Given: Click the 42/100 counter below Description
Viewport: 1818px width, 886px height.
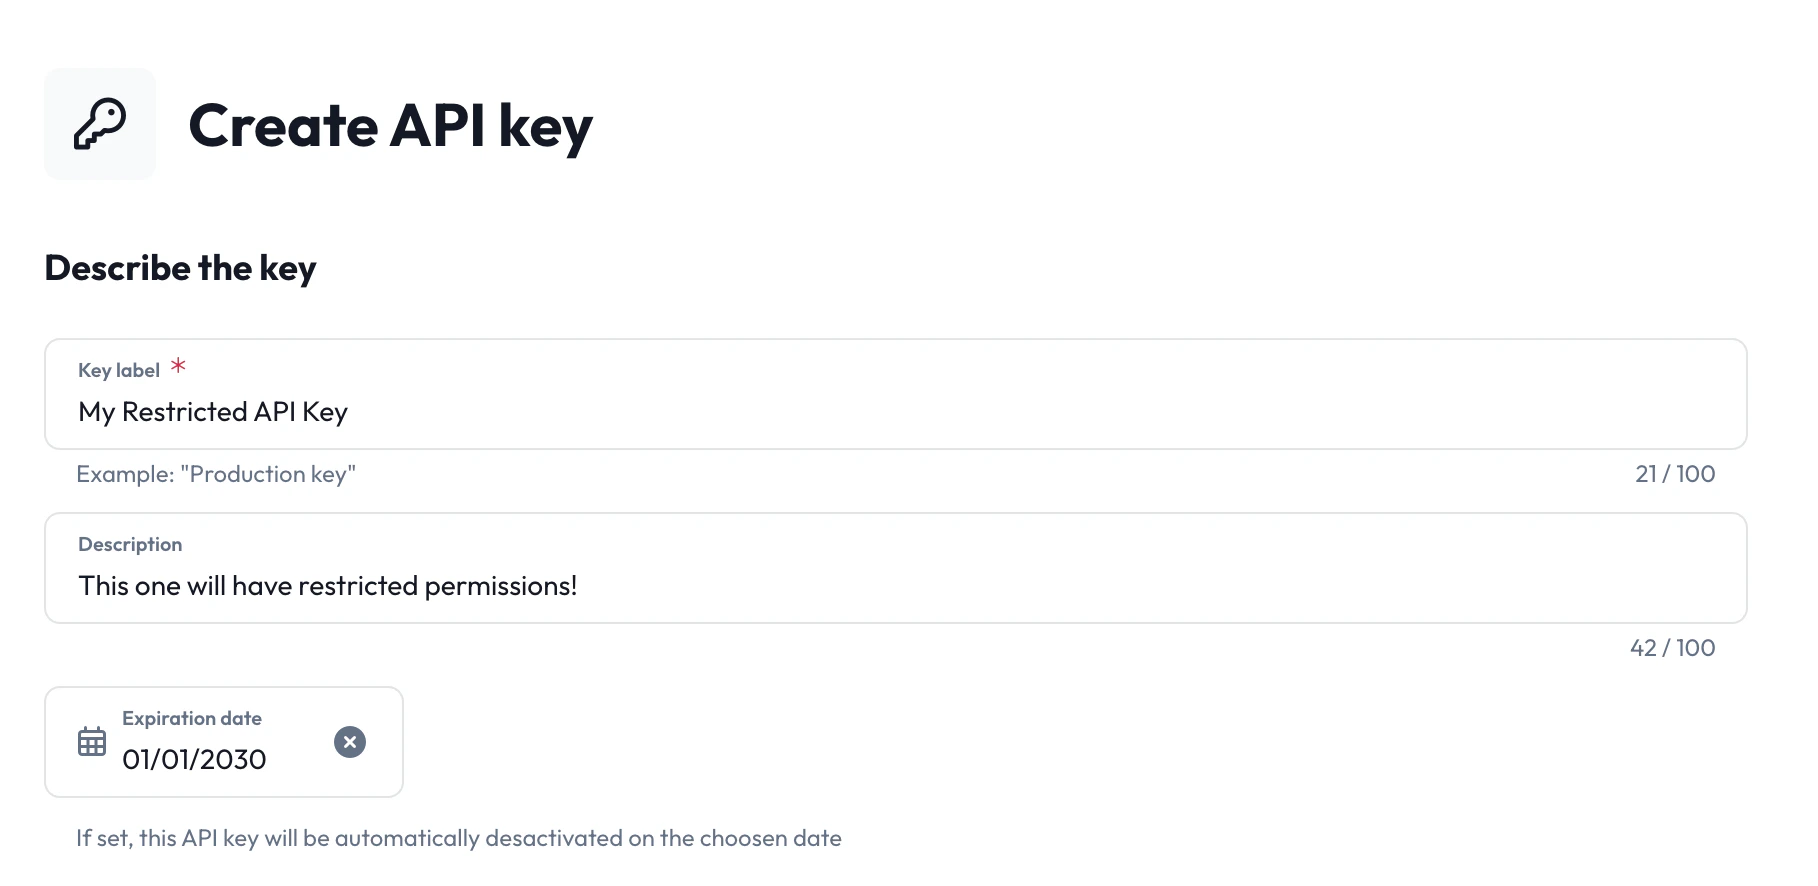Looking at the screenshot, I should [x=1673, y=647].
